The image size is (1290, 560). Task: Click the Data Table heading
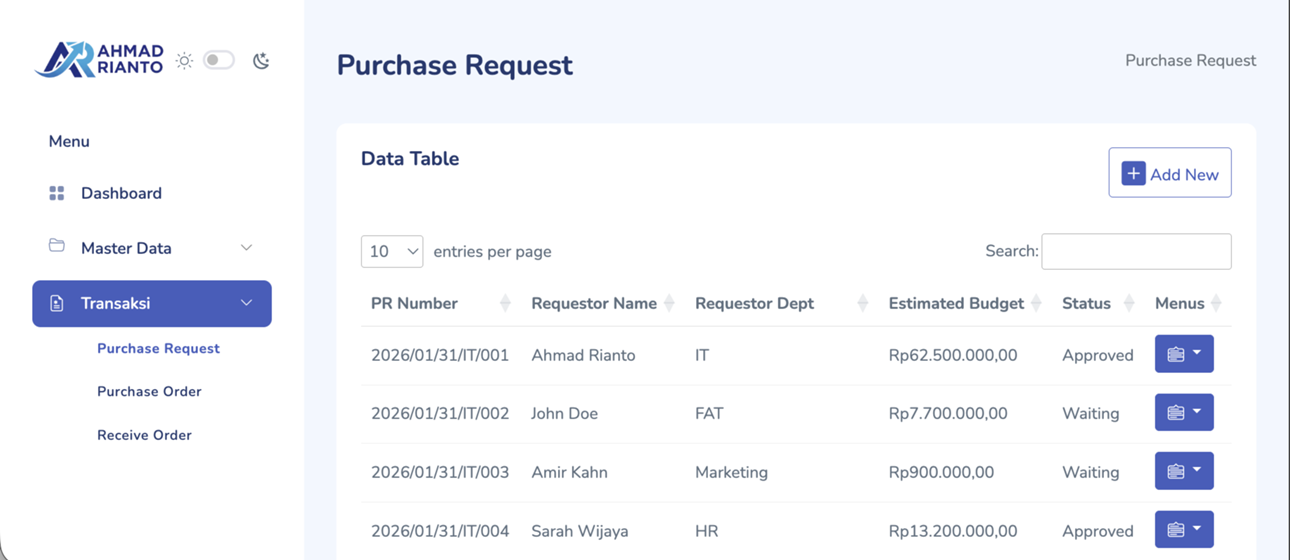(x=410, y=158)
